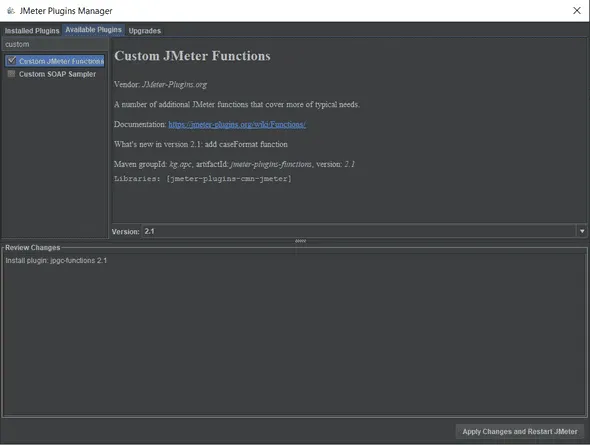590x445 pixels.
Task: Uncheck the Custom JMeter Functions checkbox
Action: 12,61
